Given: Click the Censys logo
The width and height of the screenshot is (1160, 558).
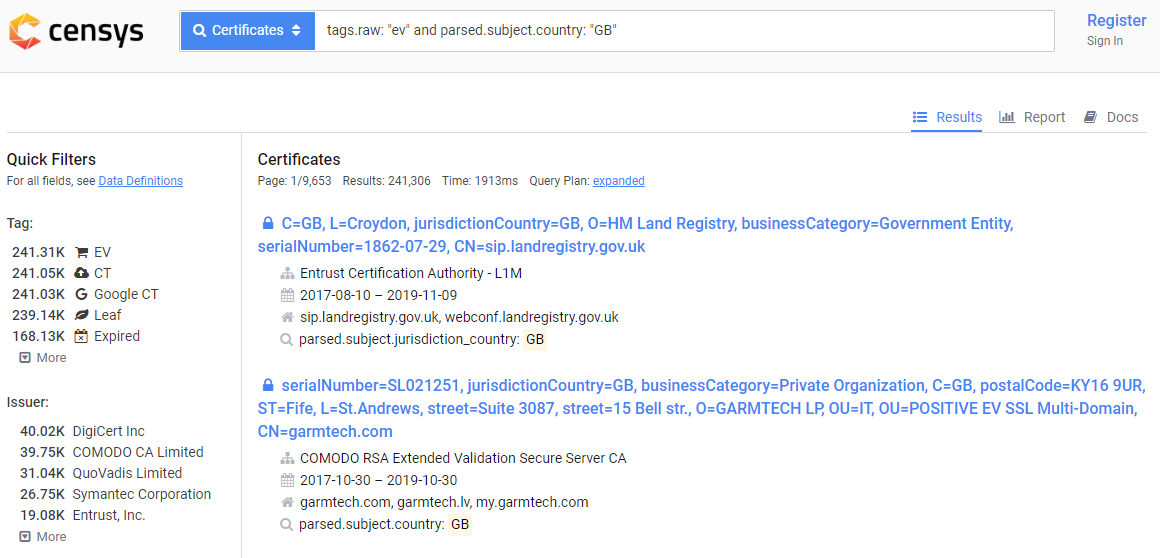Looking at the screenshot, I should pyautogui.click(x=76, y=31).
